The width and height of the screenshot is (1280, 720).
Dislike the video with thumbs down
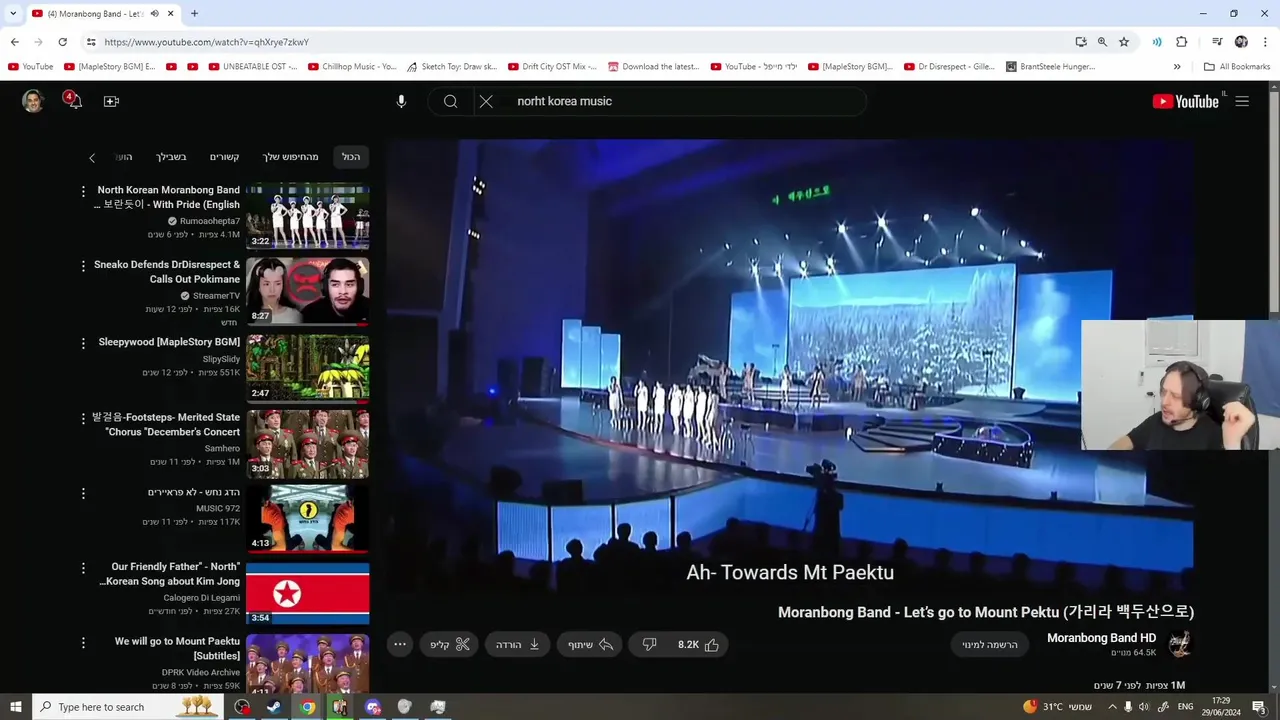tap(649, 645)
